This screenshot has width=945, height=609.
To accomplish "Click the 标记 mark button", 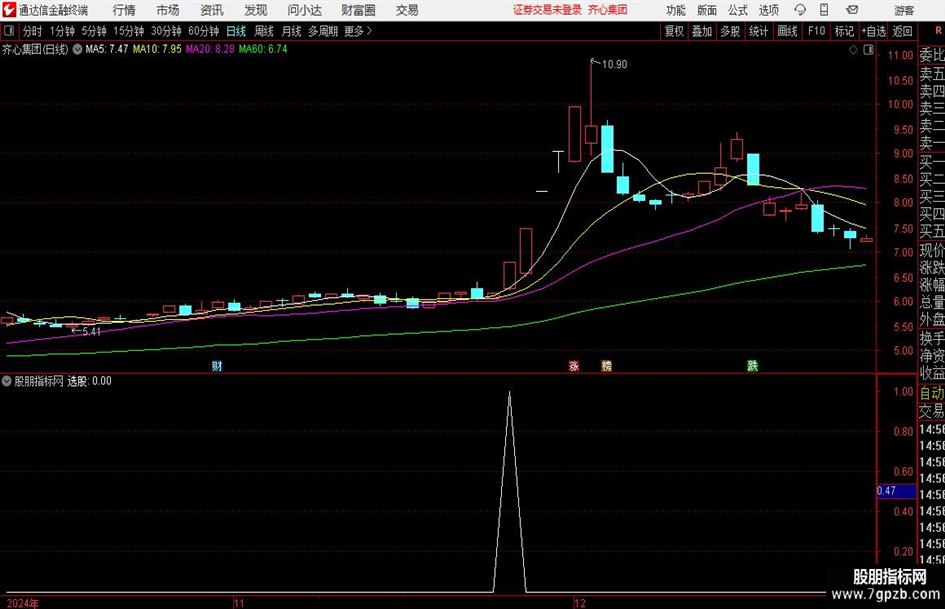I will [x=844, y=31].
